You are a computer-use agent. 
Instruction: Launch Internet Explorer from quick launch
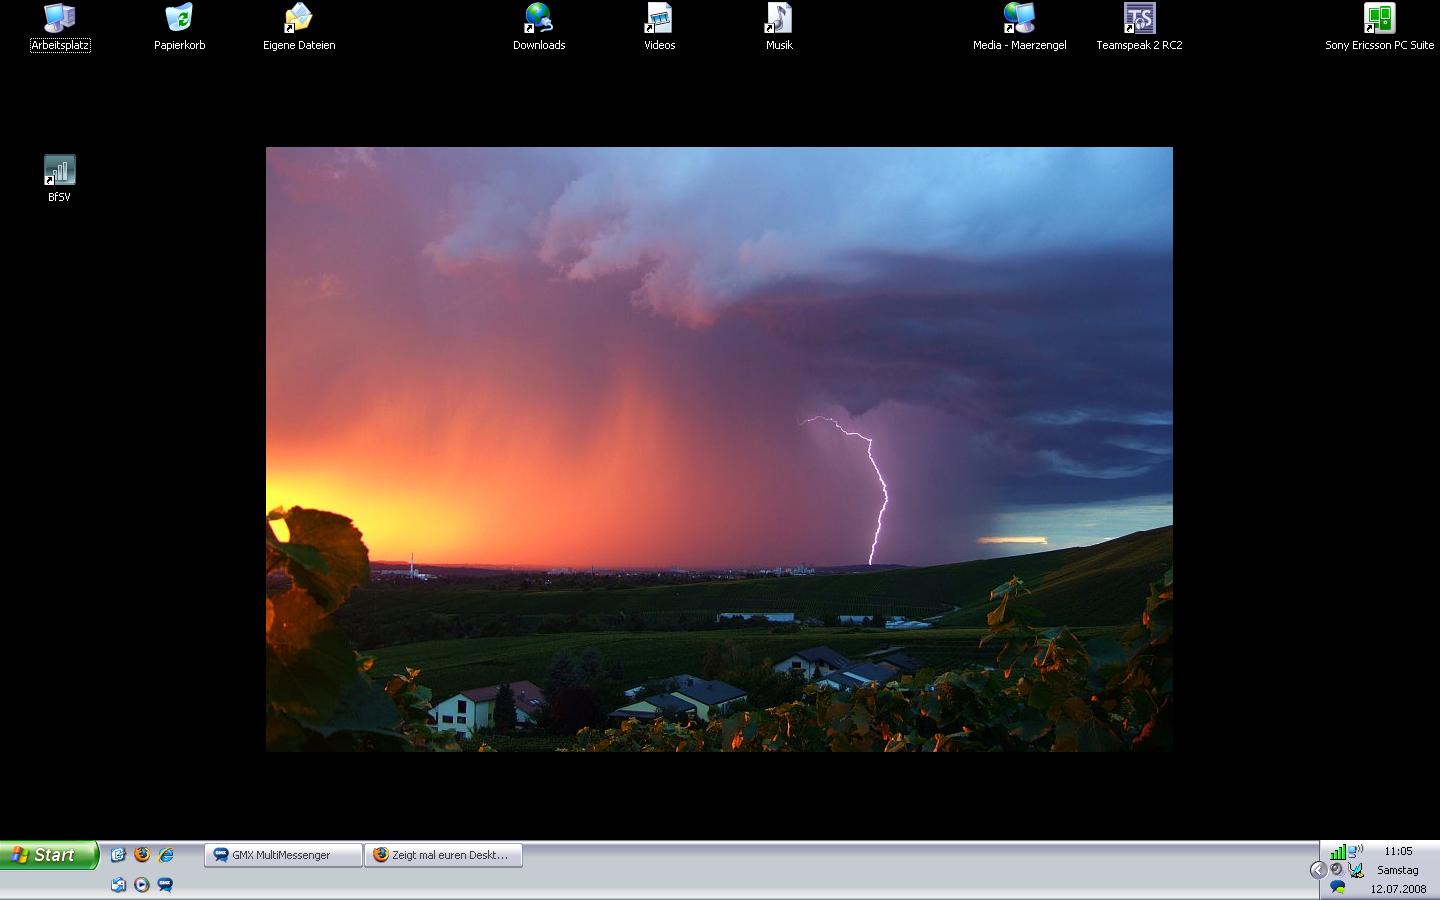[166, 855]
